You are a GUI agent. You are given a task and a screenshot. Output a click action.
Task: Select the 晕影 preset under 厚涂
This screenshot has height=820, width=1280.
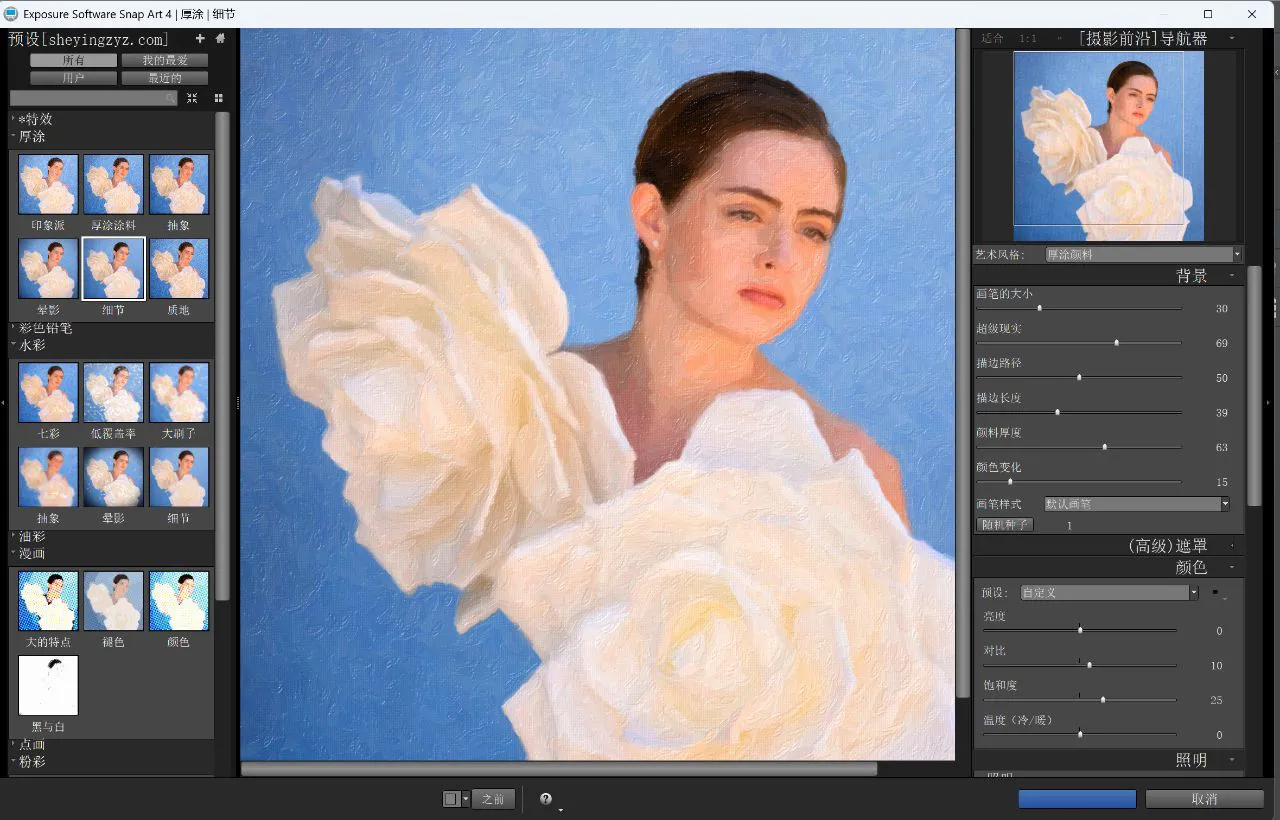(x=48, y=268)
